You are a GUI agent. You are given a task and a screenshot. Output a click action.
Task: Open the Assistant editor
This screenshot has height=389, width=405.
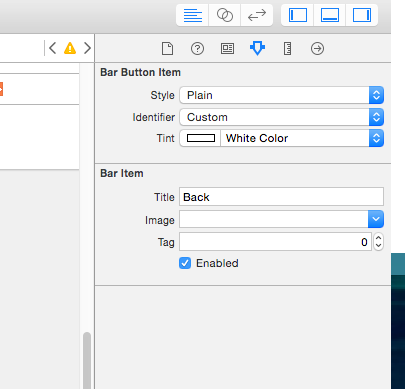point(225,15)
